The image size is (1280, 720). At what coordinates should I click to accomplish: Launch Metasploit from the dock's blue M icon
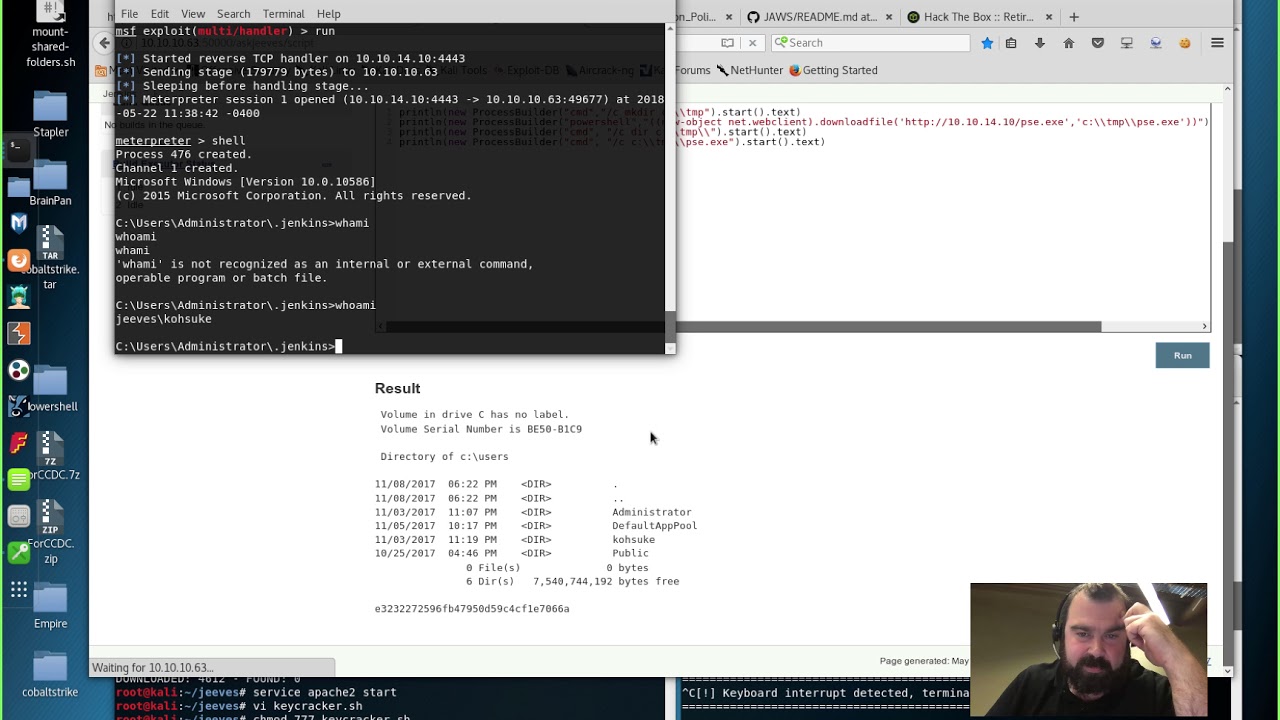pos(18,223)
